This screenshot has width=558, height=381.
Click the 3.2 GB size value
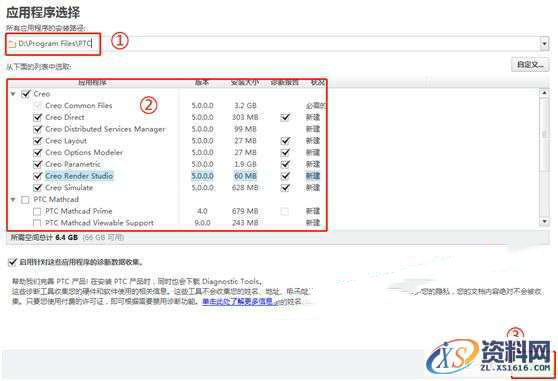245,106
